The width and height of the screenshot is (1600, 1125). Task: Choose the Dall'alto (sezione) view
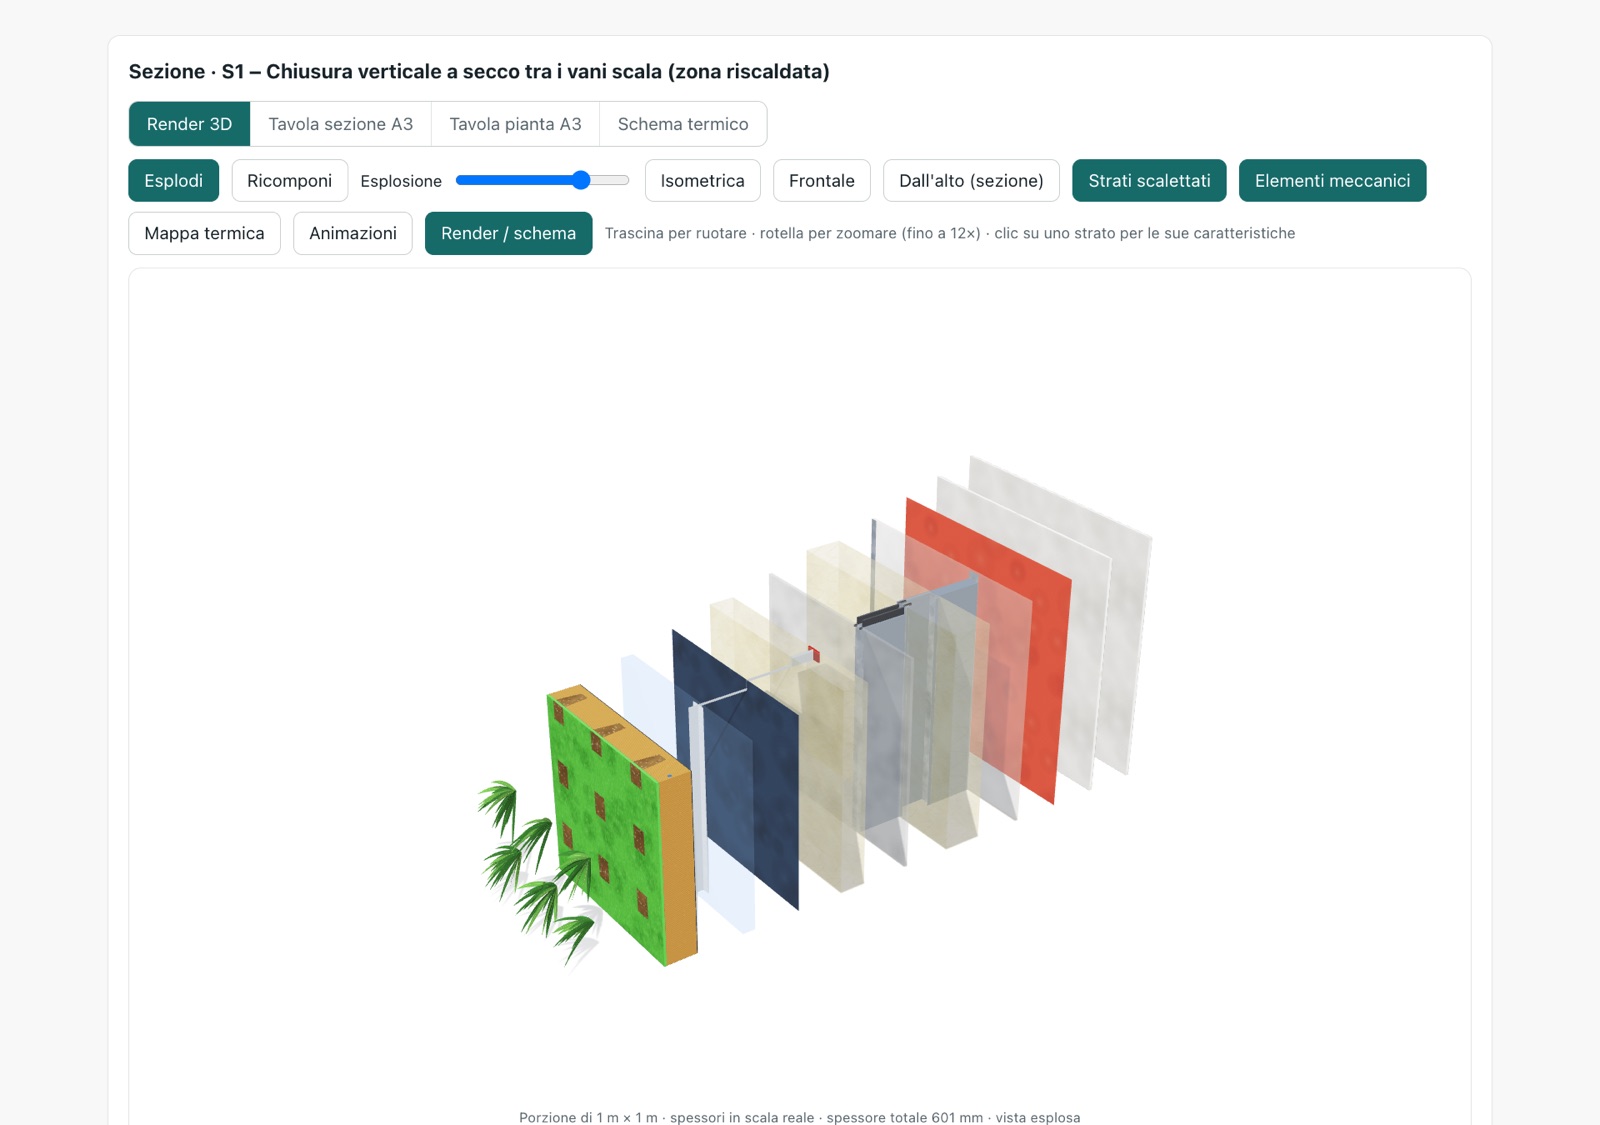(x=971, y=181)
